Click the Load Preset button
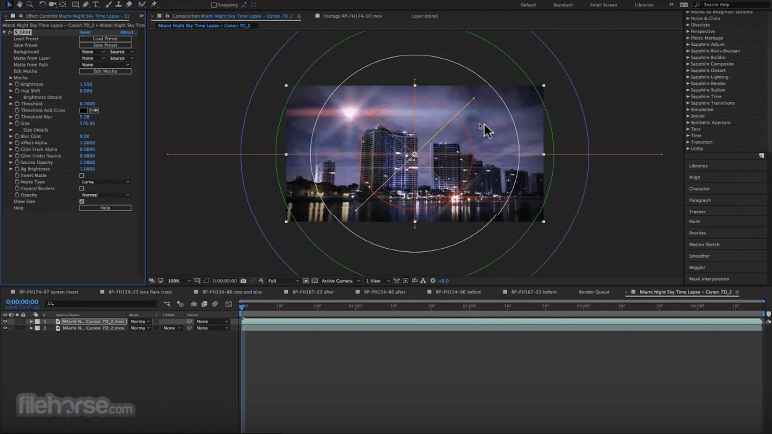The image size is (772, 434). [105, 38]
